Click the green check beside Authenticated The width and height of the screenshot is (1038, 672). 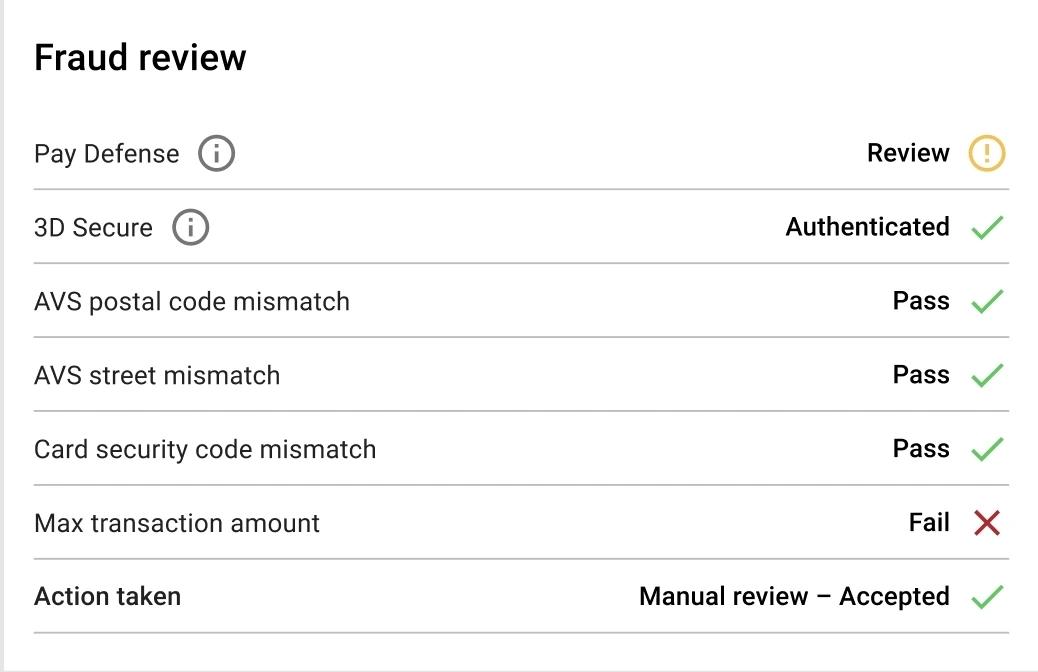pos(987,228)
